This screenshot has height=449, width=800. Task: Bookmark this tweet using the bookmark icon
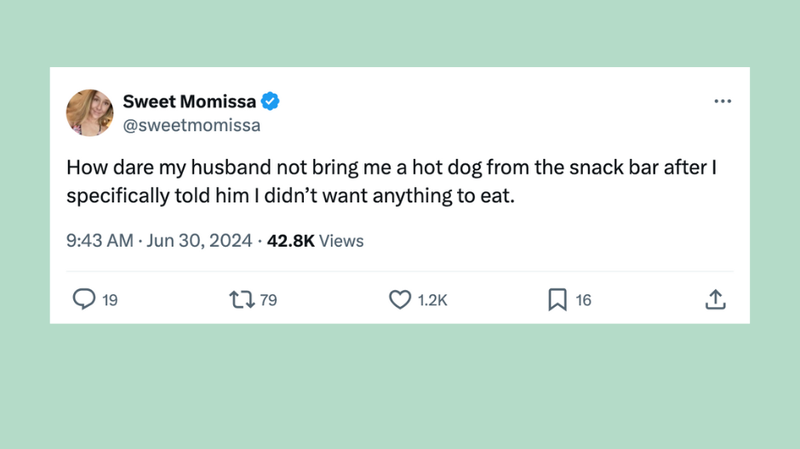[x=557, y=299]
